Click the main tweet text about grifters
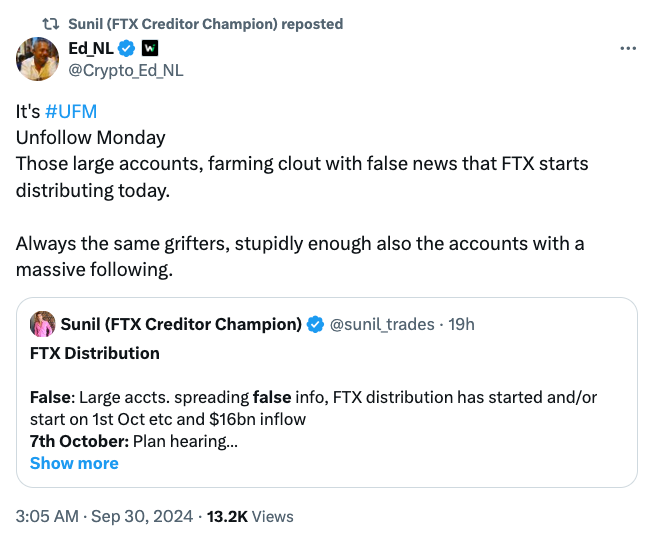This screenshot has height=537, width=652. tap(300, 256)
